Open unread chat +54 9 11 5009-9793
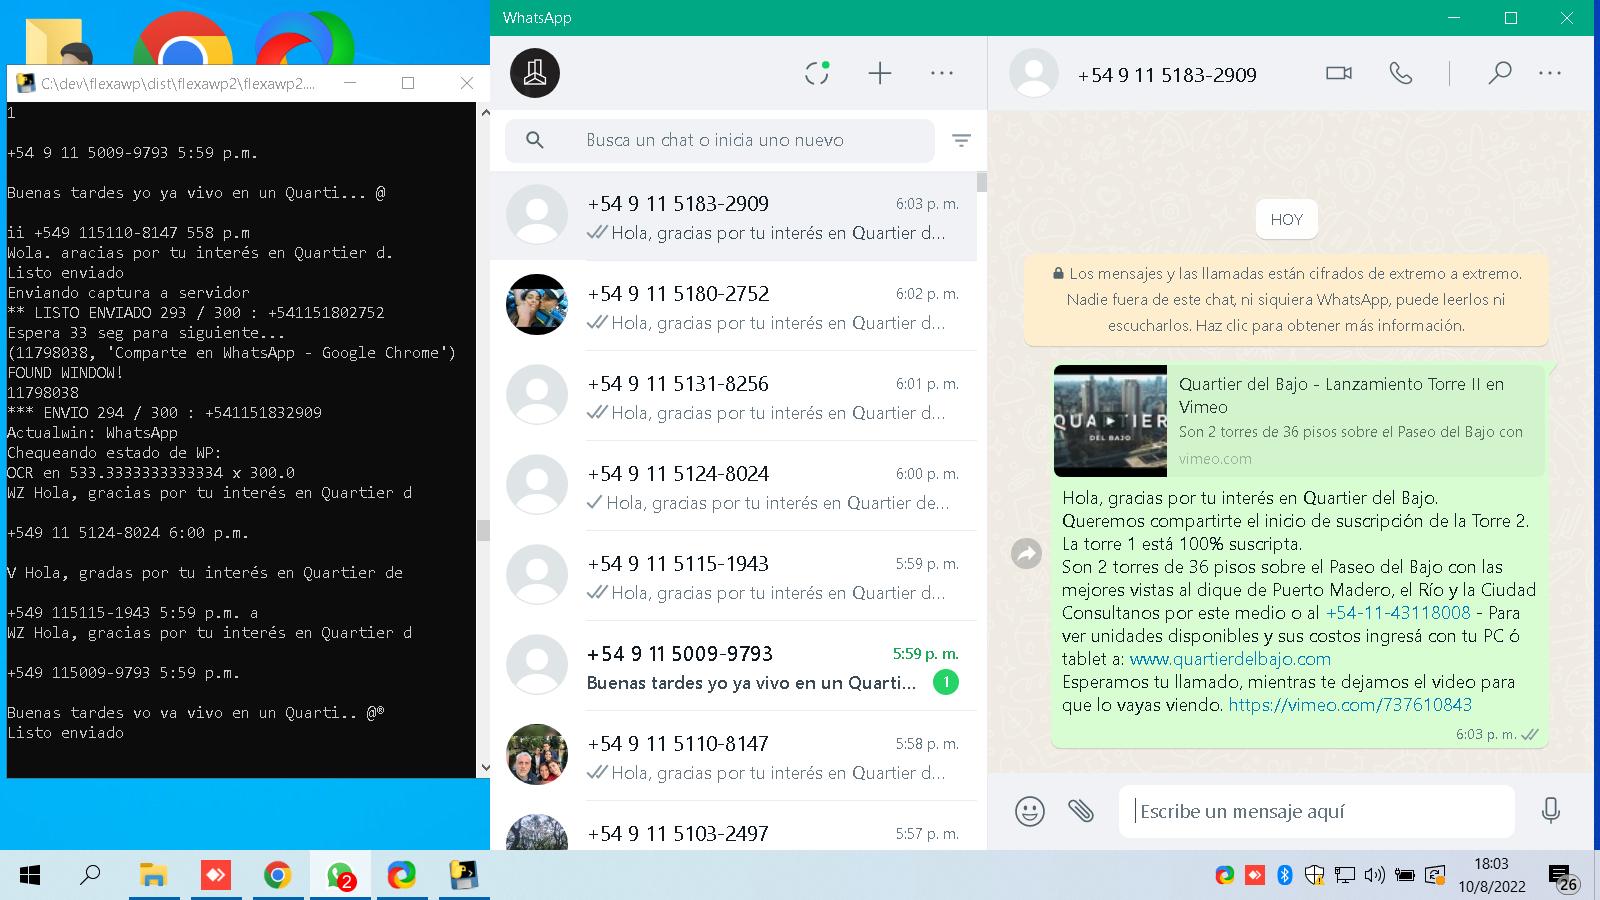This screenshot has height=900, width=1600. 733,666
